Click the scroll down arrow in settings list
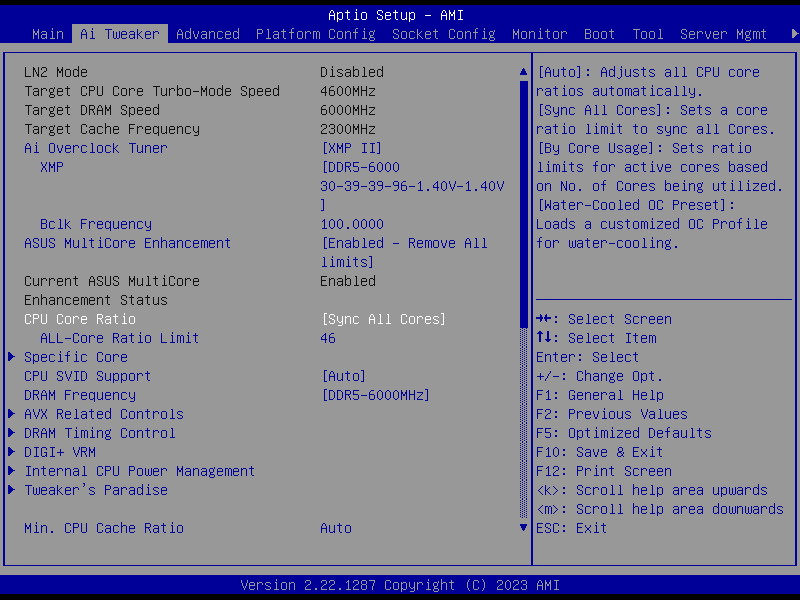This screenshot has width=800, height=600. click(523, 528)
